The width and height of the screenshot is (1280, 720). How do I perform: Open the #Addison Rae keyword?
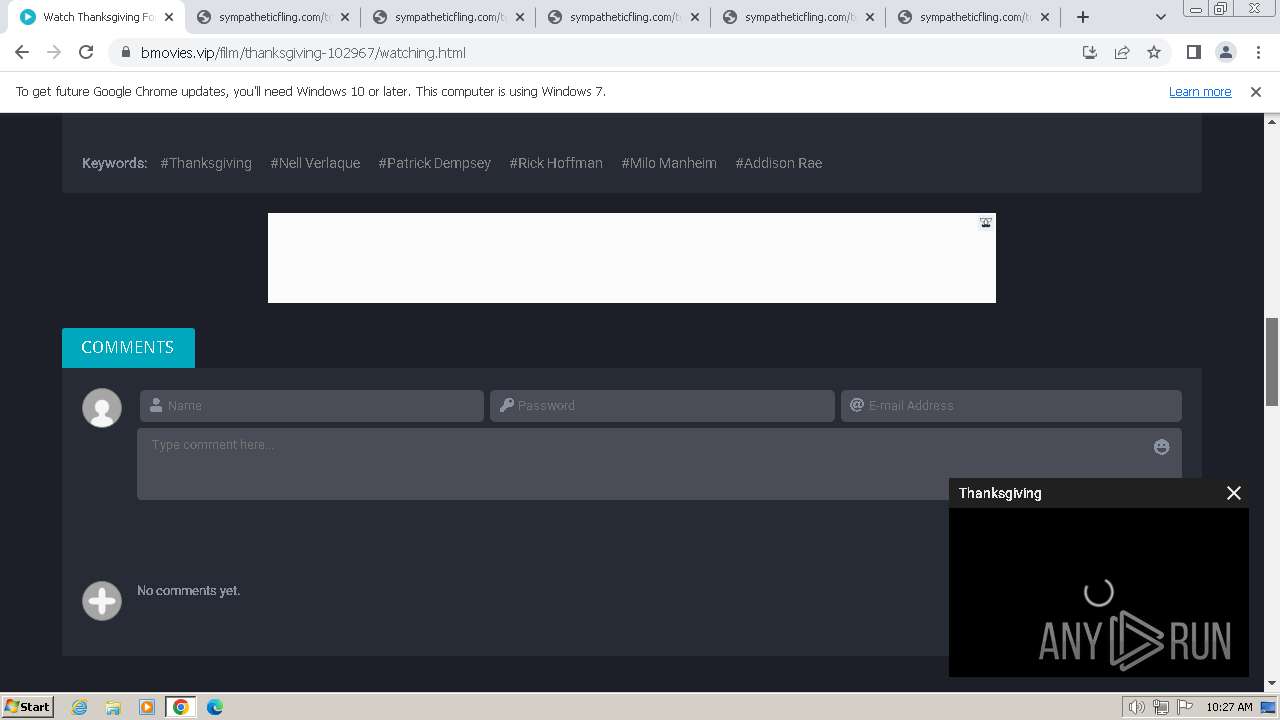tap(778, 163)
